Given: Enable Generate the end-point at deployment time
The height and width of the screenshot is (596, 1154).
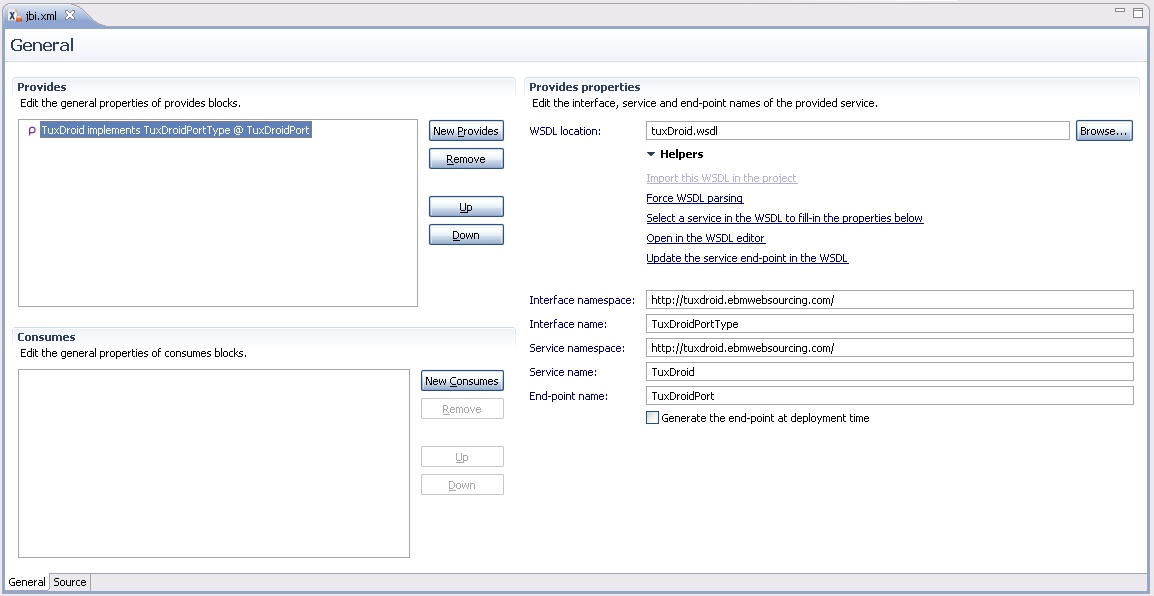Looking at the screenshot, I should pos(653,418).
